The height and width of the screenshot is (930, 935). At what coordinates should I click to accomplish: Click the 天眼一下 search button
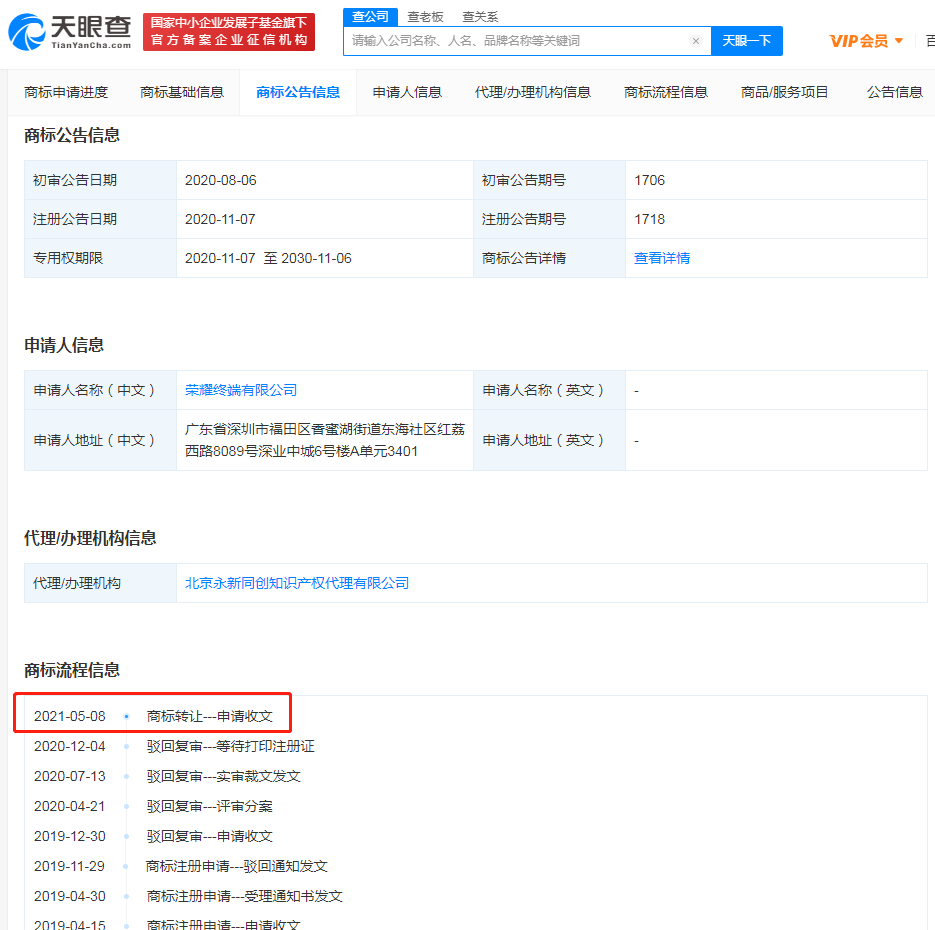(x=747, y=41)
